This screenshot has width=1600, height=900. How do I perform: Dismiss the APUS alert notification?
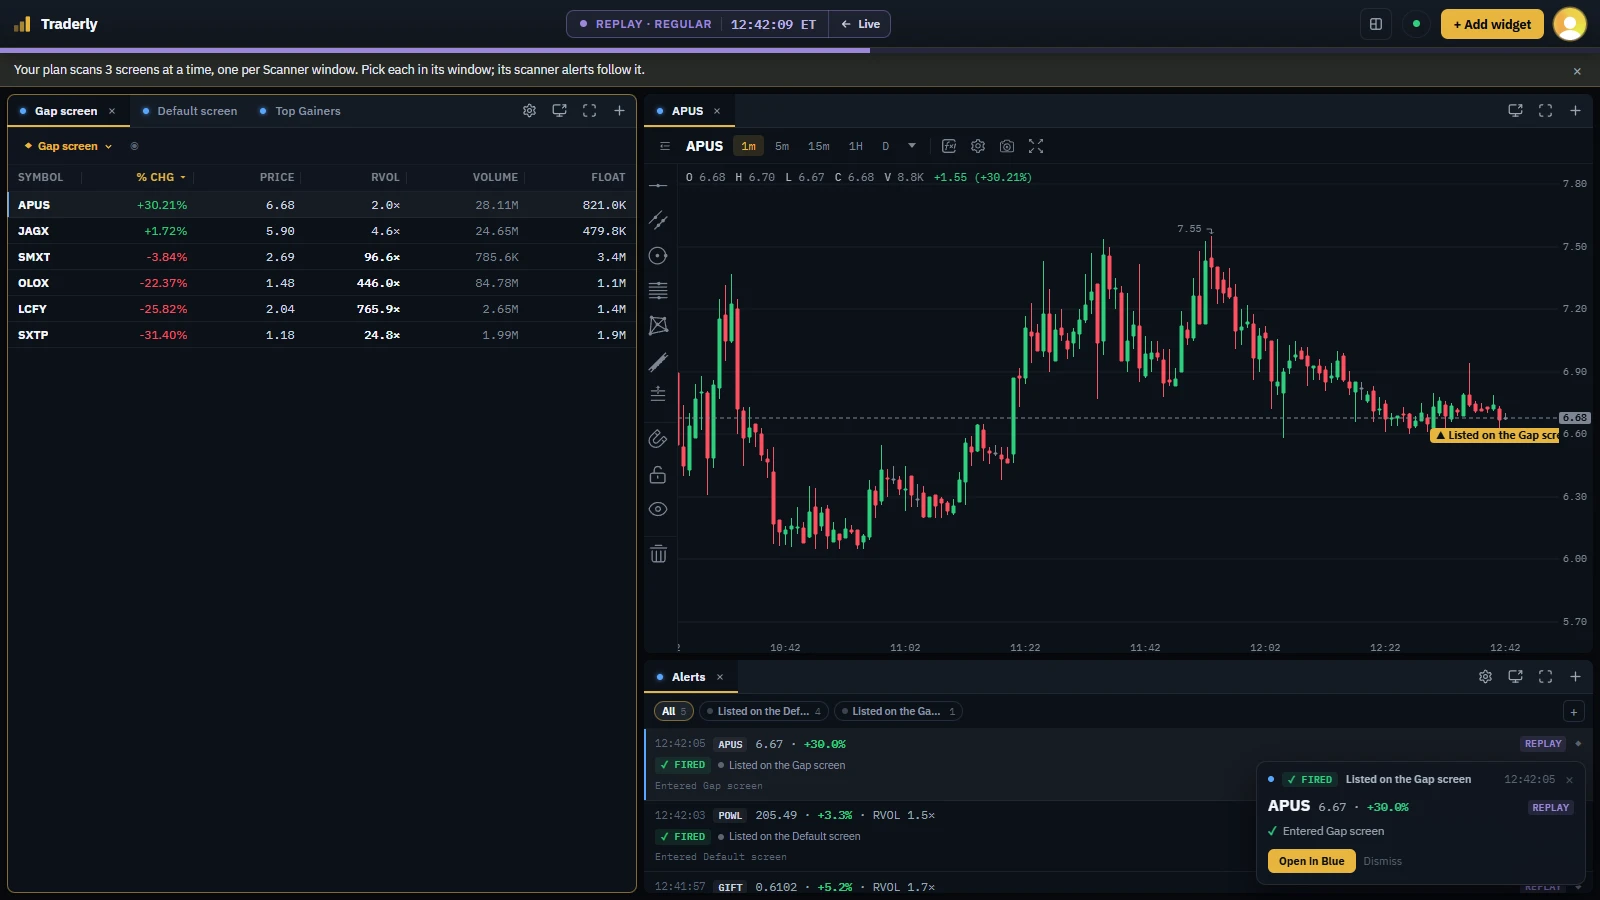point(1382,861)
